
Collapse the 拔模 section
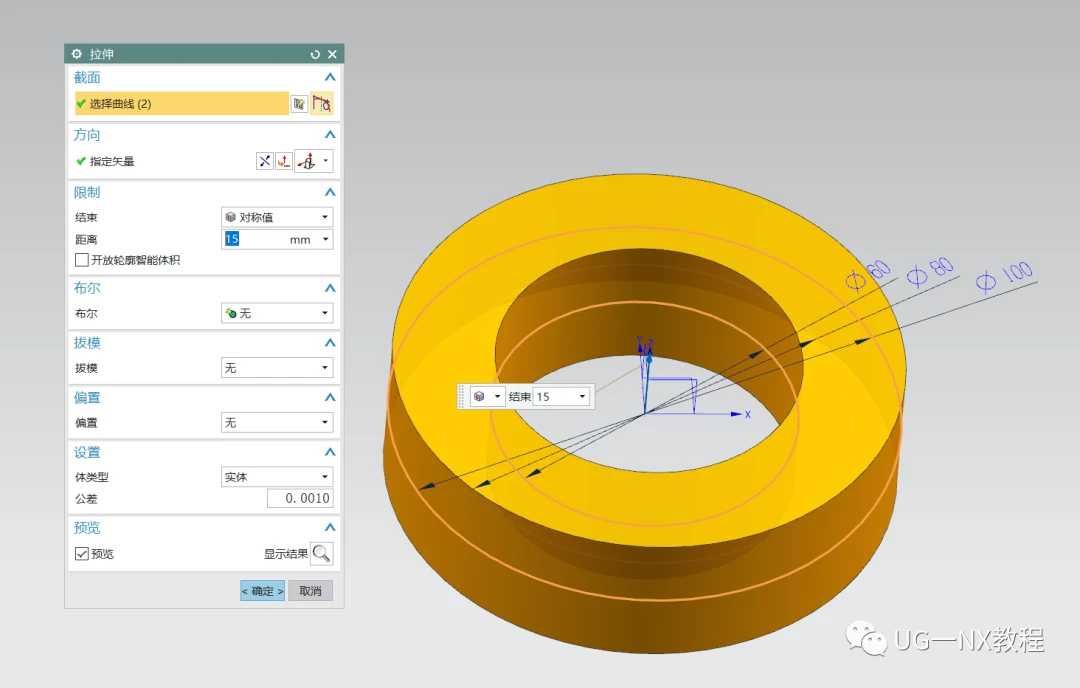click(x=330, y=342)
